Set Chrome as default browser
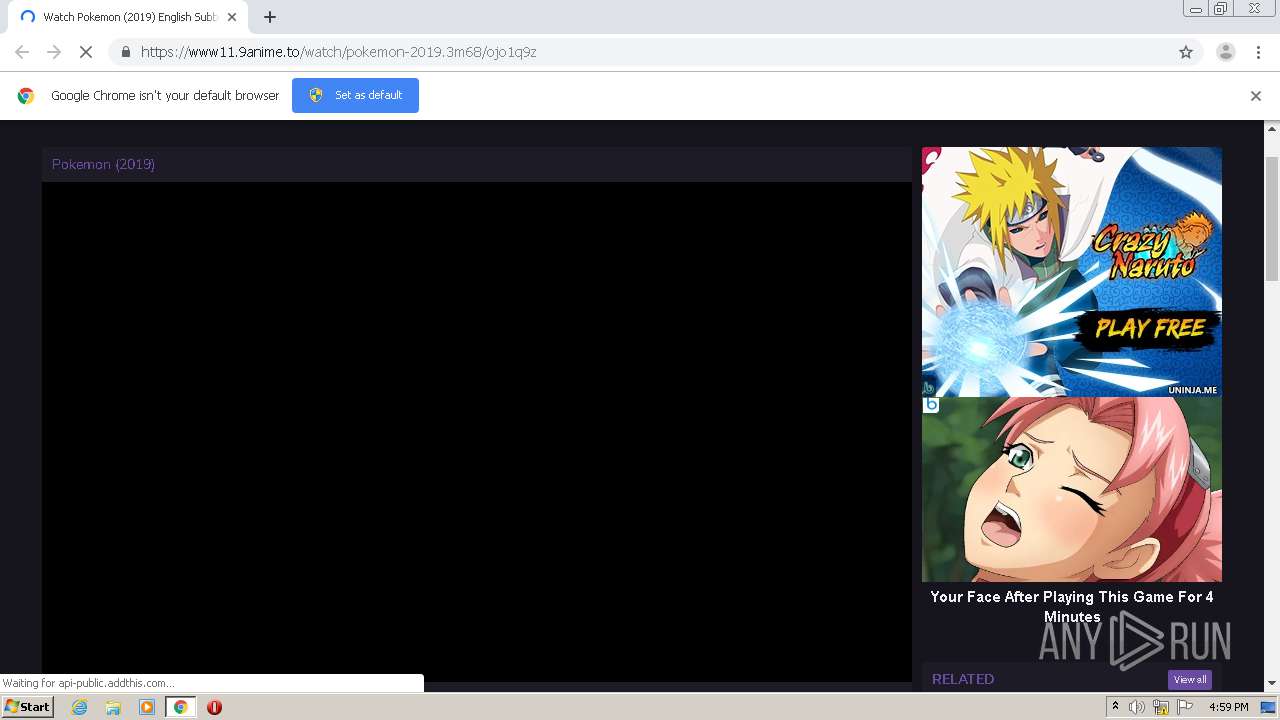Screen dimensions: 1280x720 (355, 95)
